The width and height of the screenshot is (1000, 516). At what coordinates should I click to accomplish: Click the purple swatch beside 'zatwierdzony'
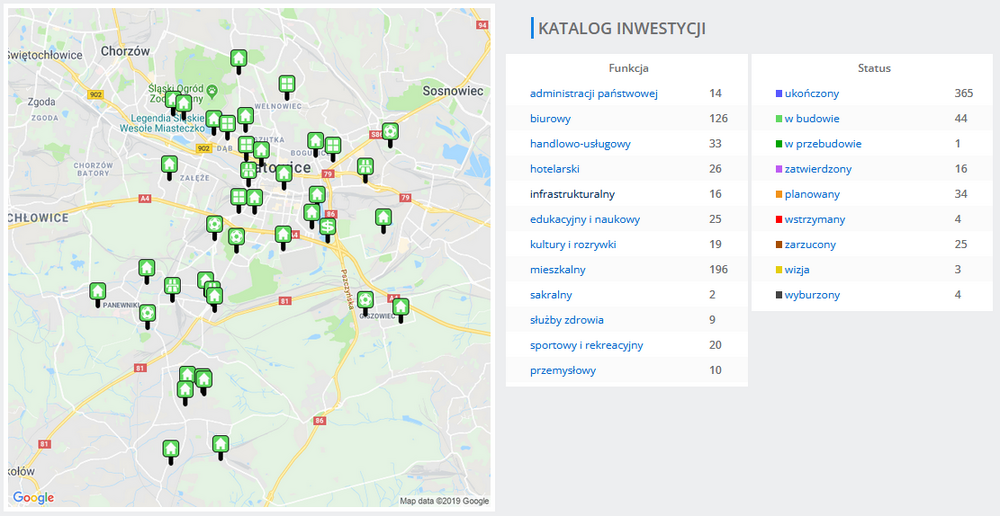point(779,169)
